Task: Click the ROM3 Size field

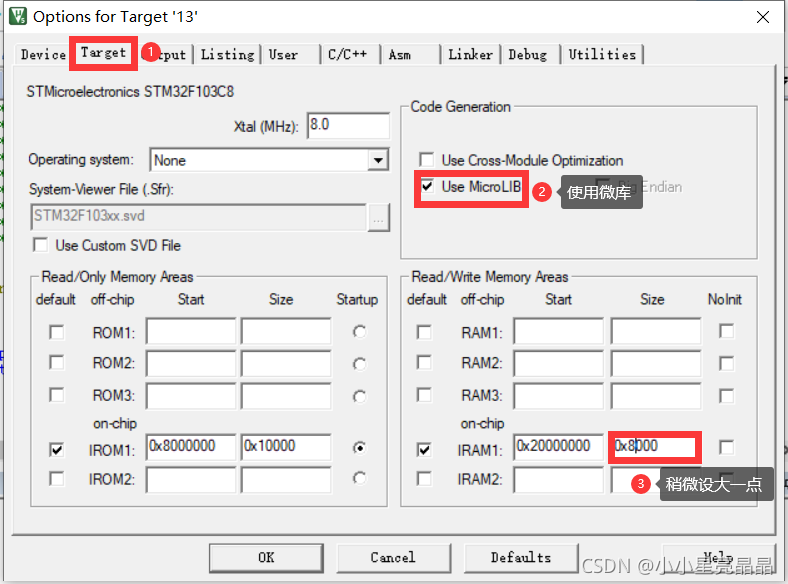Action: (x=286, y=396)
